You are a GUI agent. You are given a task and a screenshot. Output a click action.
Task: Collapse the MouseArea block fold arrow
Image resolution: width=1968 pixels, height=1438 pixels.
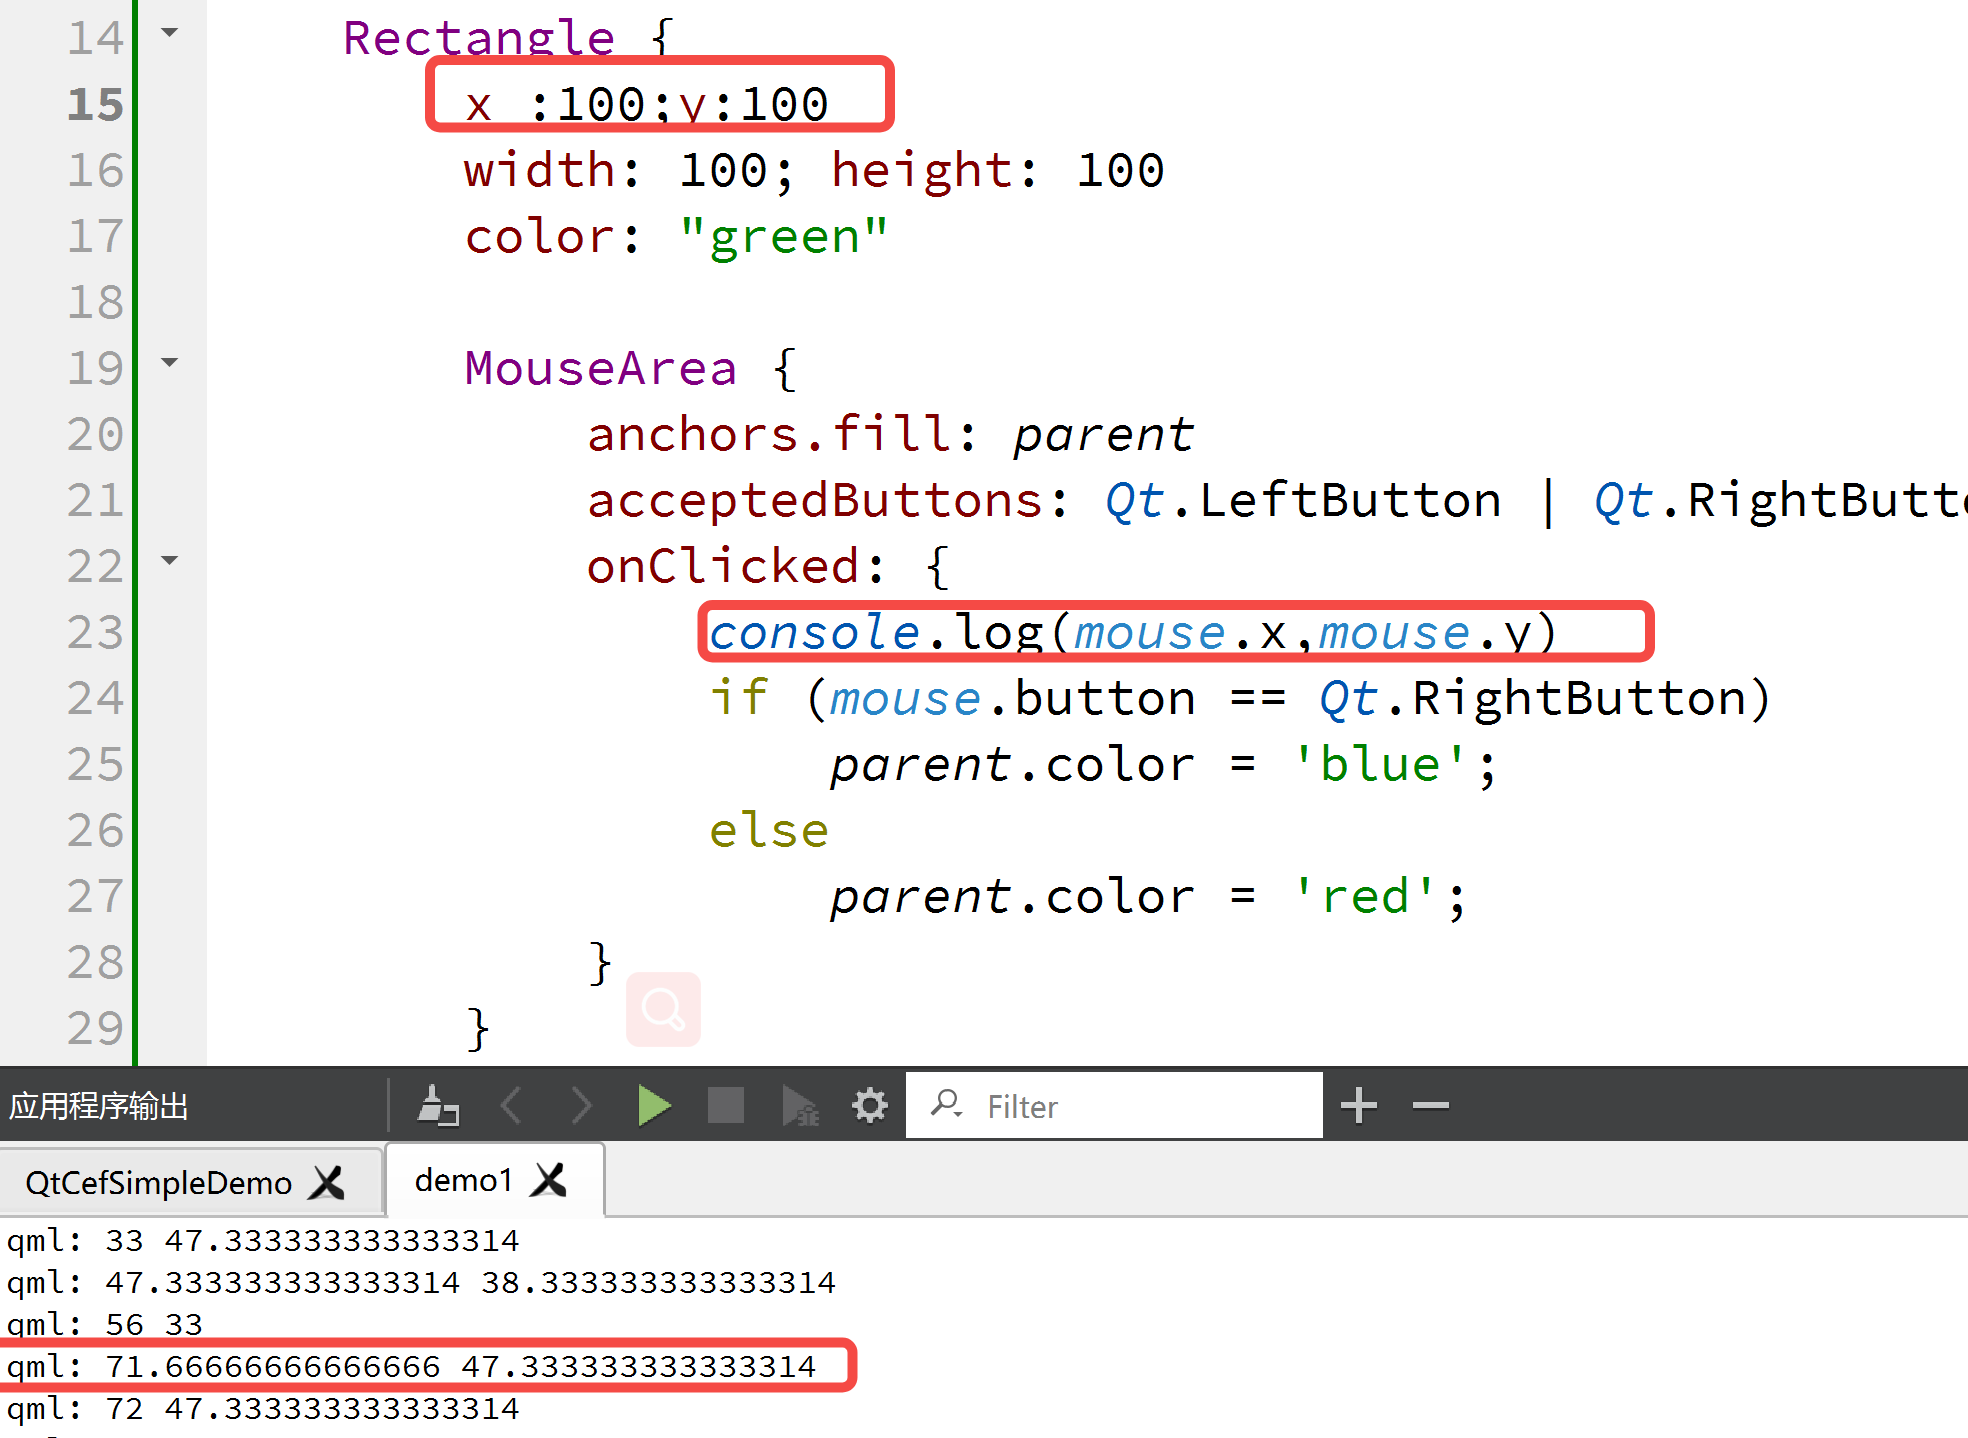coord(170,363)
